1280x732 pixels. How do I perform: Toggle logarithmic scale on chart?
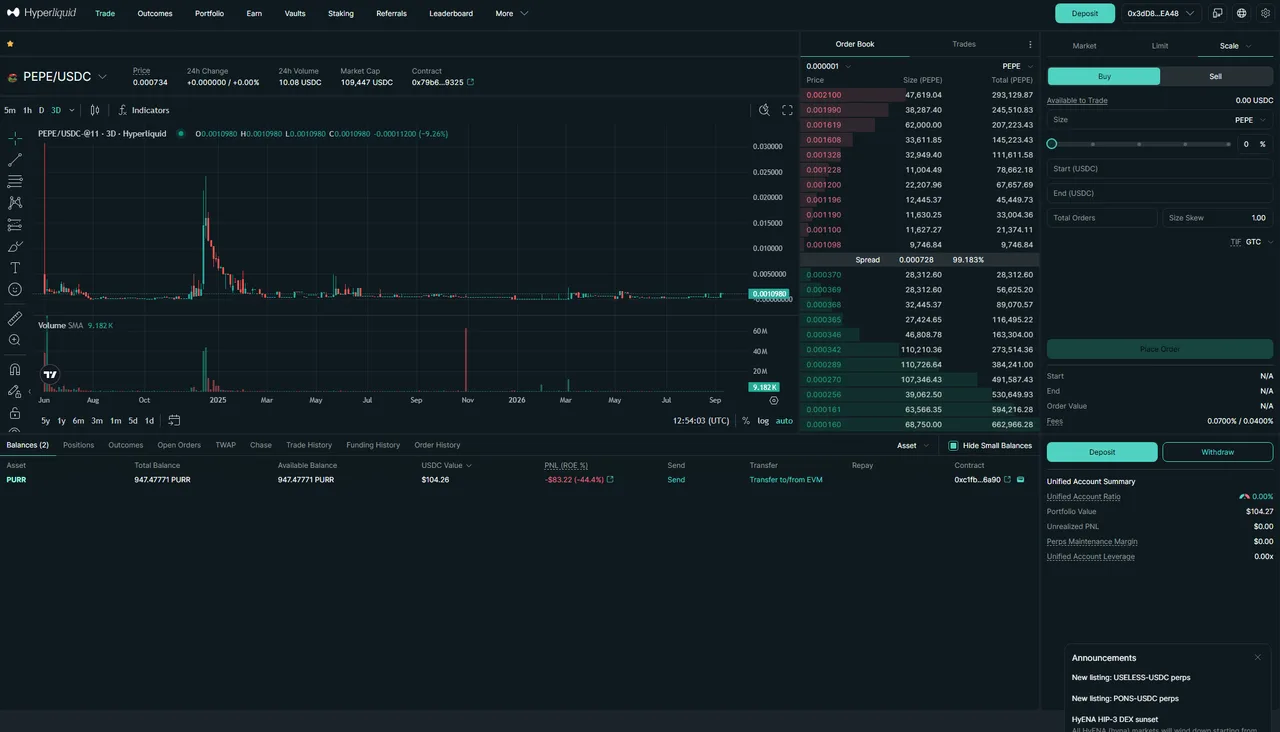(763, 421)
